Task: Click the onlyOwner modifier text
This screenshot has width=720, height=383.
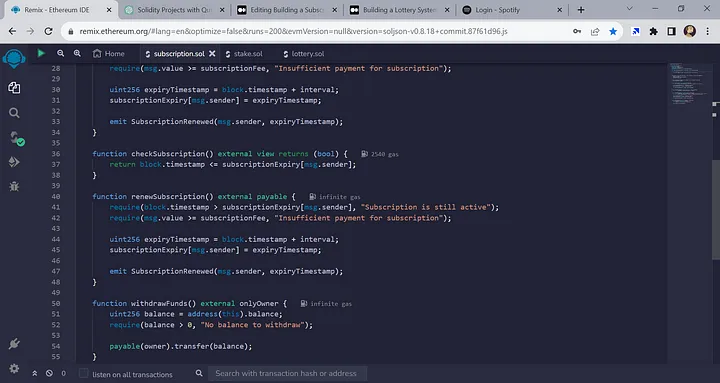Action: point(259,304)
